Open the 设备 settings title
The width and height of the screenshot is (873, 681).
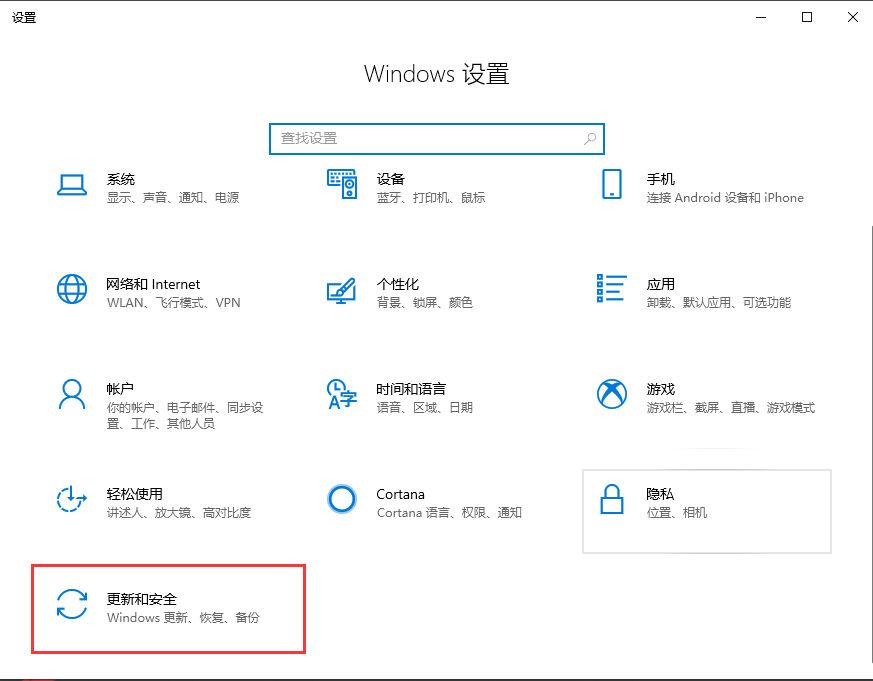[390, 179]
